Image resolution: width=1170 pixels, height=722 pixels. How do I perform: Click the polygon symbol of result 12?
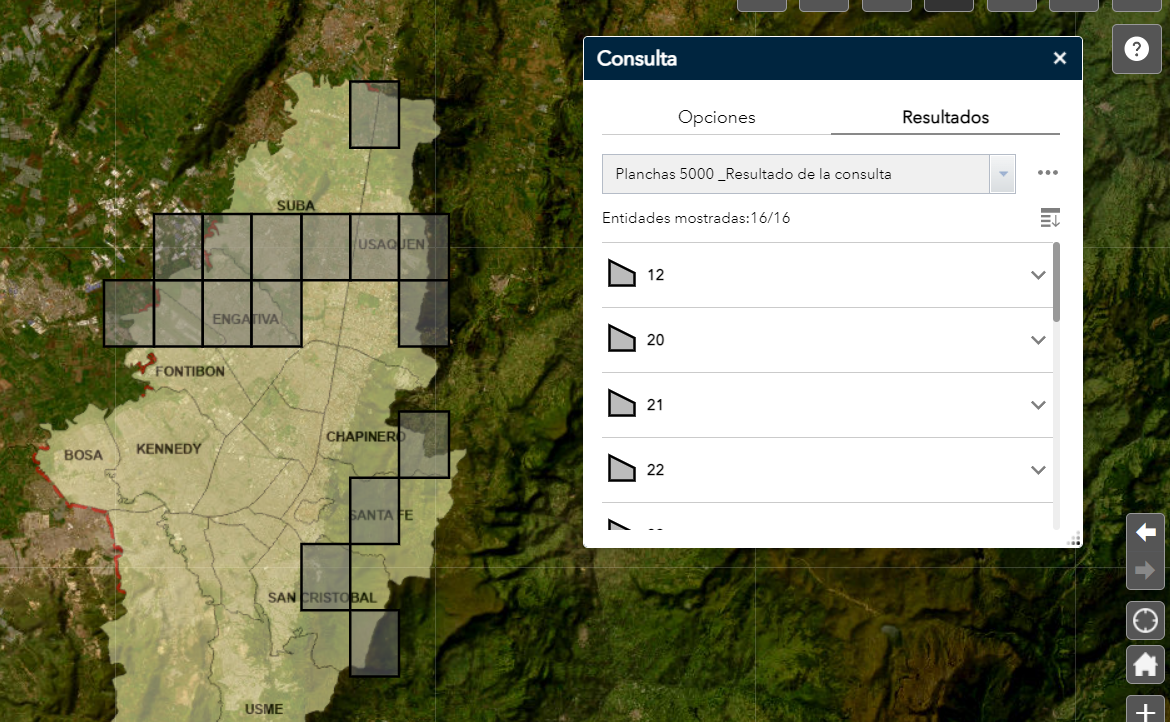pyautogui.click(x=622, y=274)
